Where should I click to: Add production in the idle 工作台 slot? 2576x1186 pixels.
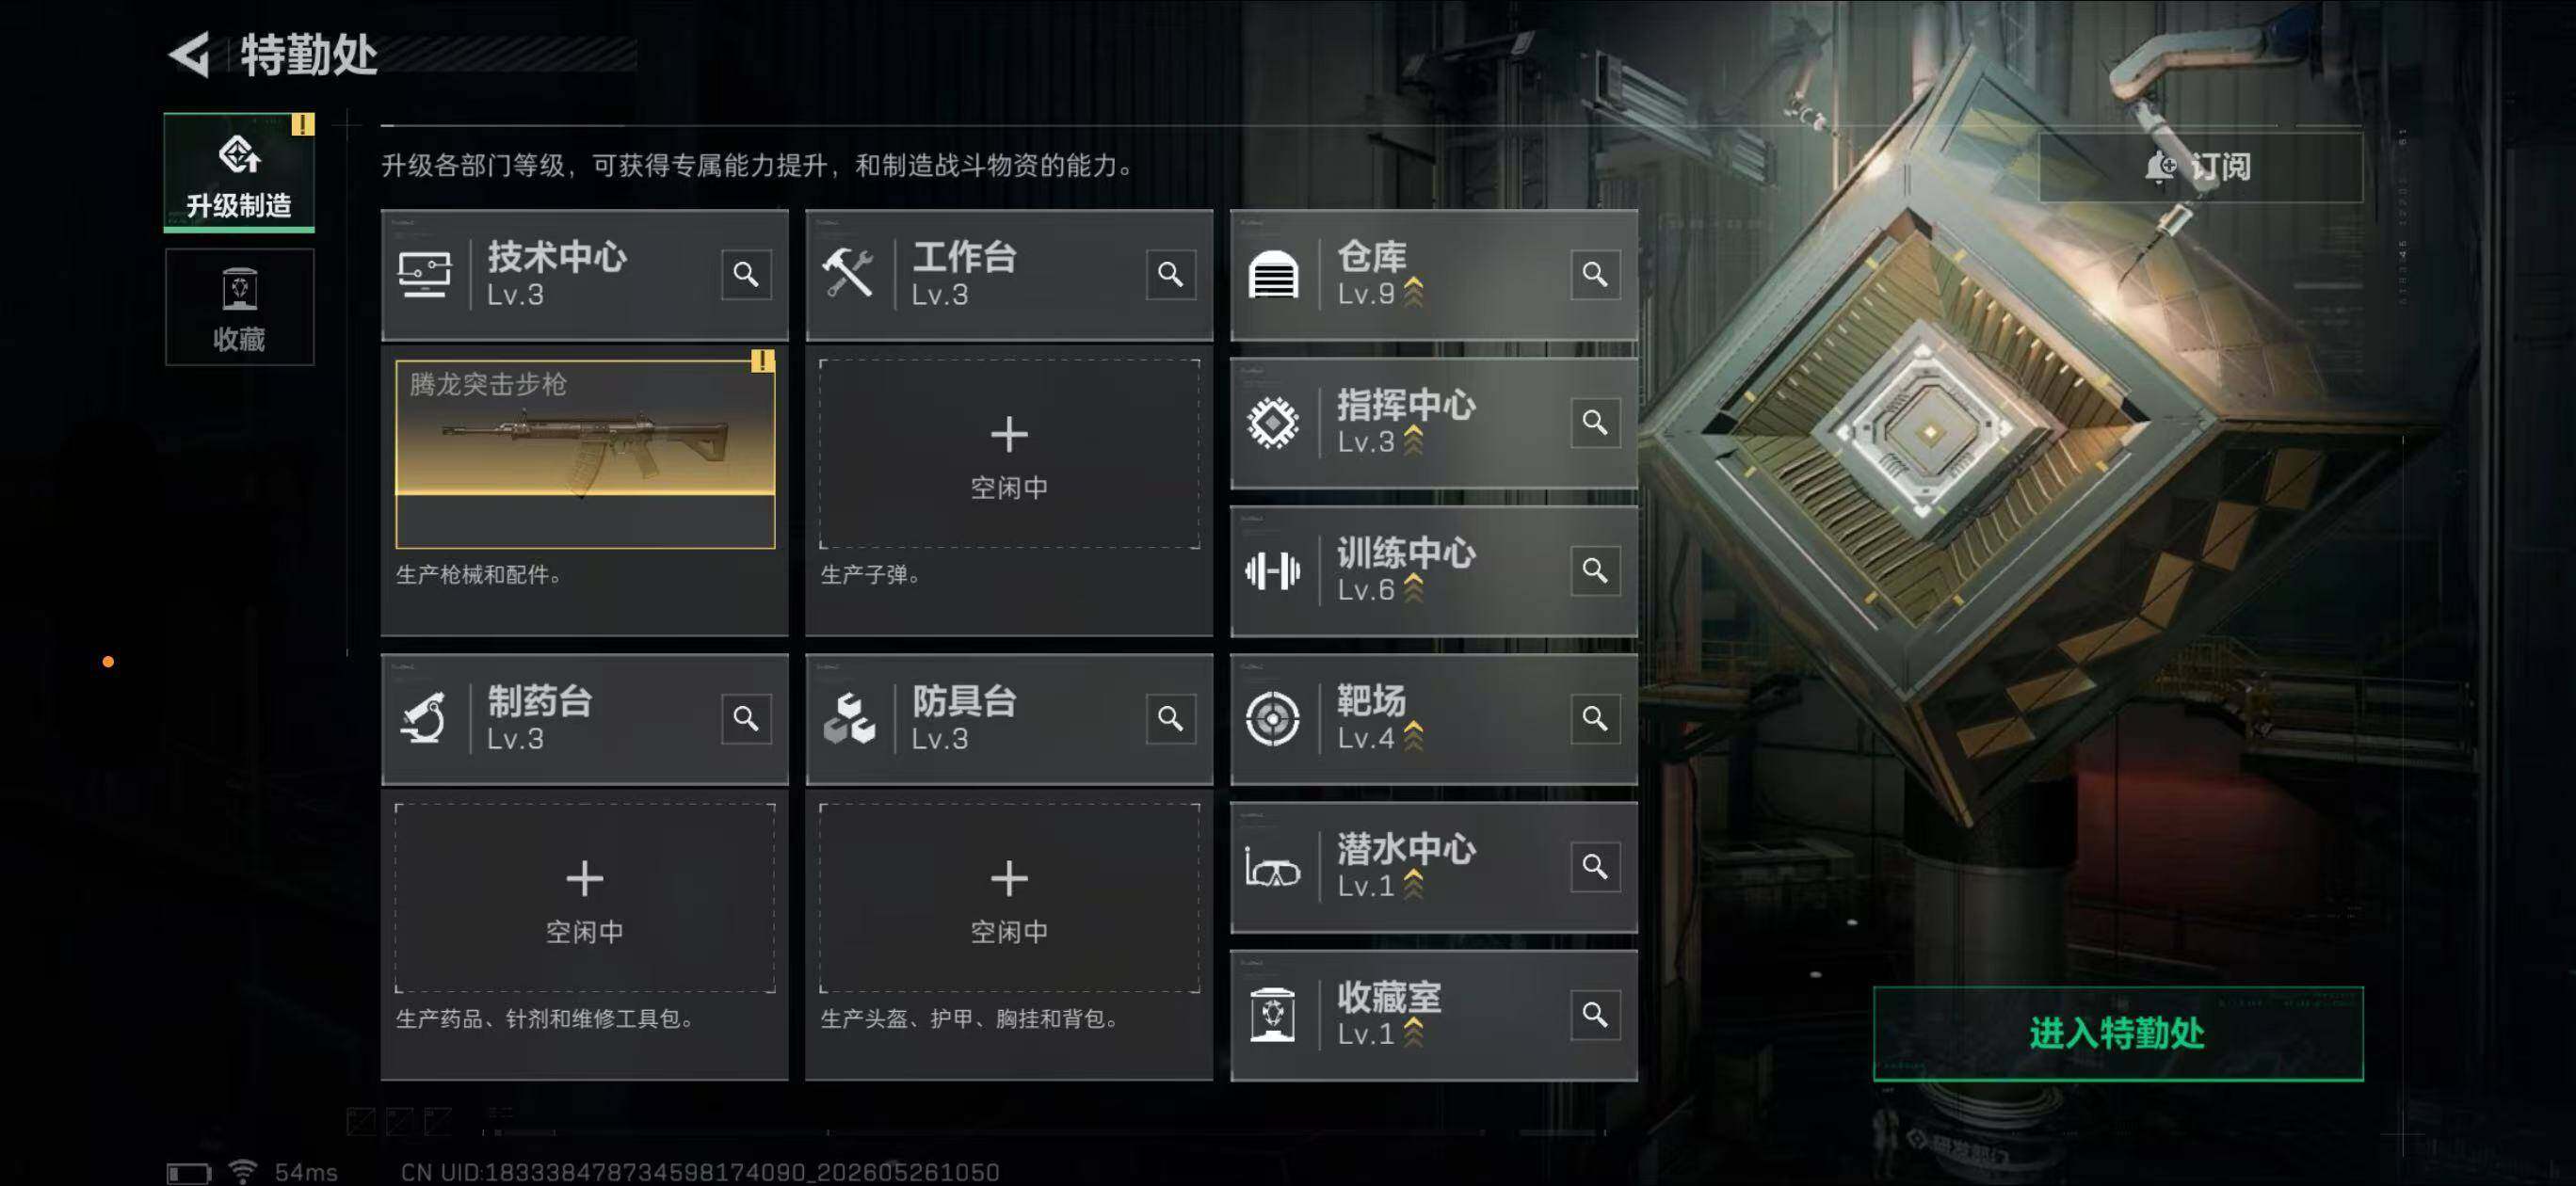1009,454
